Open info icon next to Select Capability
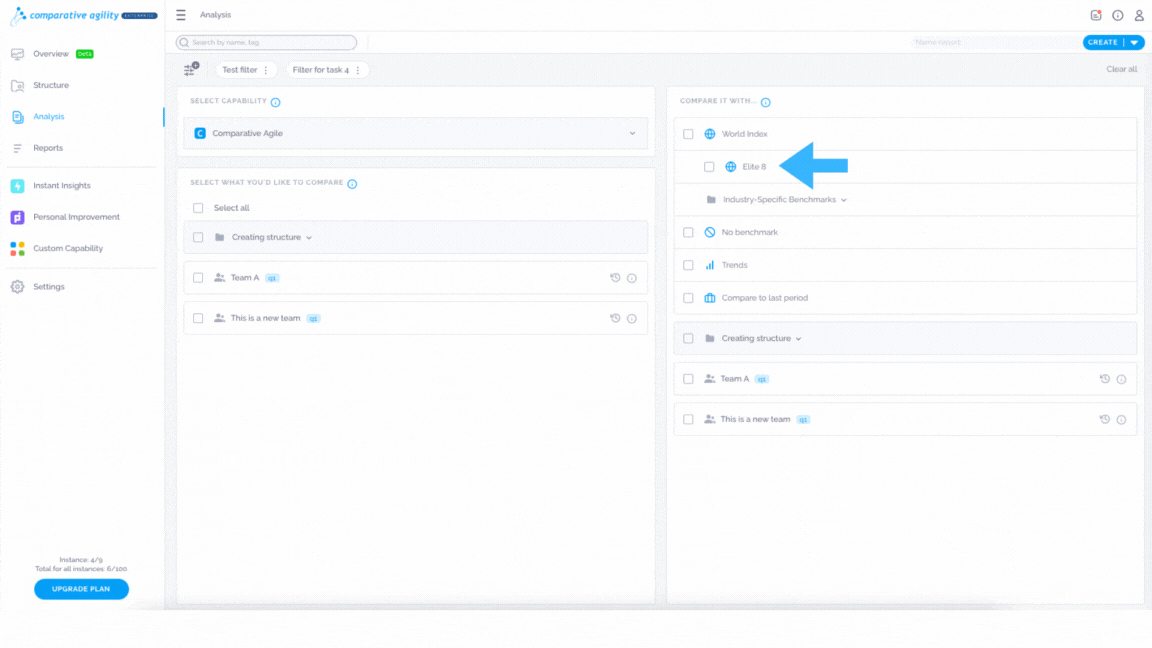Viewport: 1152px width, 648px height. 276,102
